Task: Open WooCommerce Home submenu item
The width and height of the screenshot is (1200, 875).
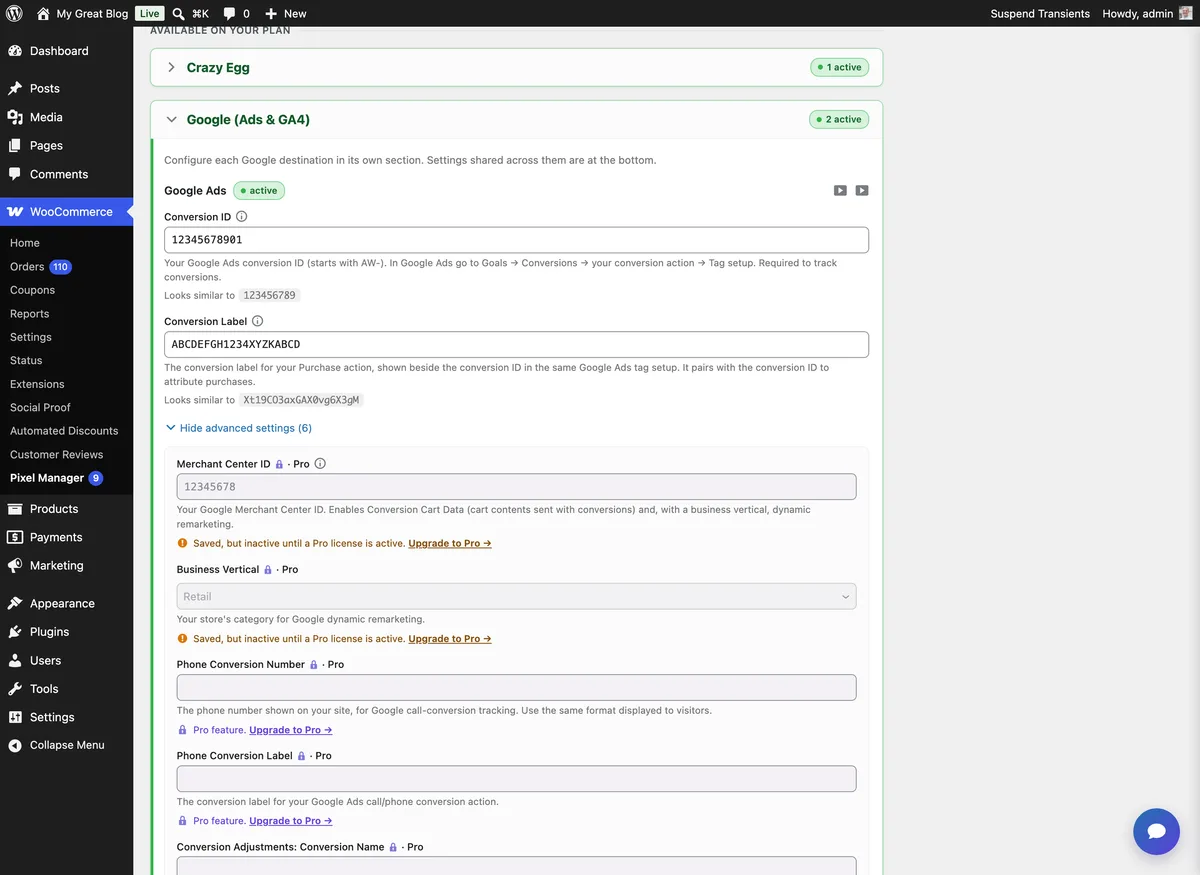Action: click(25, 243)
